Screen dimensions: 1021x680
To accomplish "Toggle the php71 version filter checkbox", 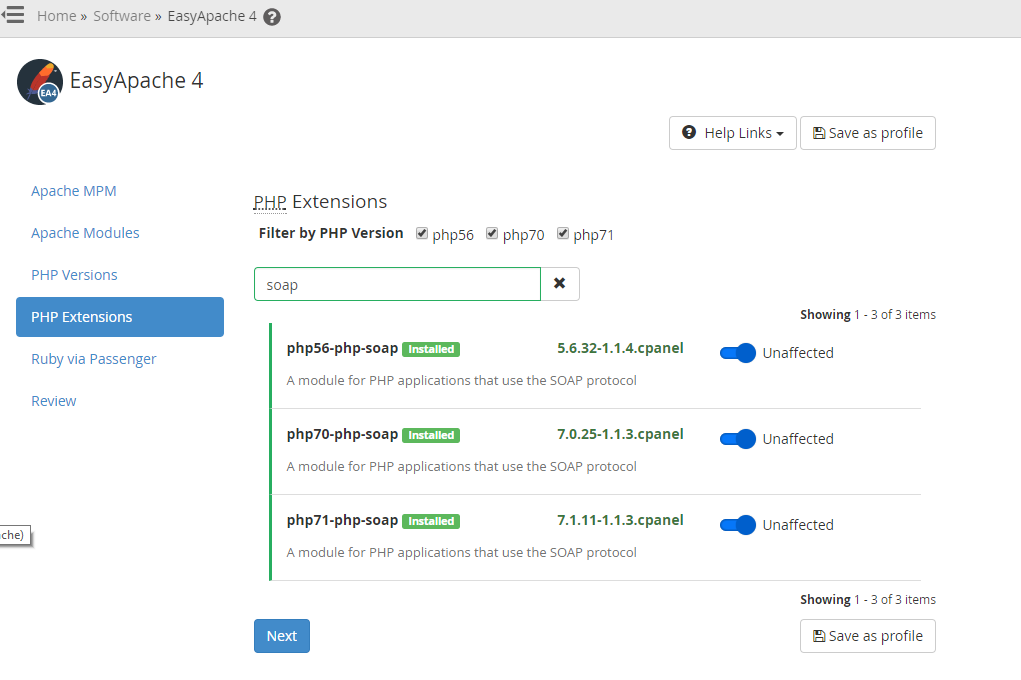I will click(563, 233).
